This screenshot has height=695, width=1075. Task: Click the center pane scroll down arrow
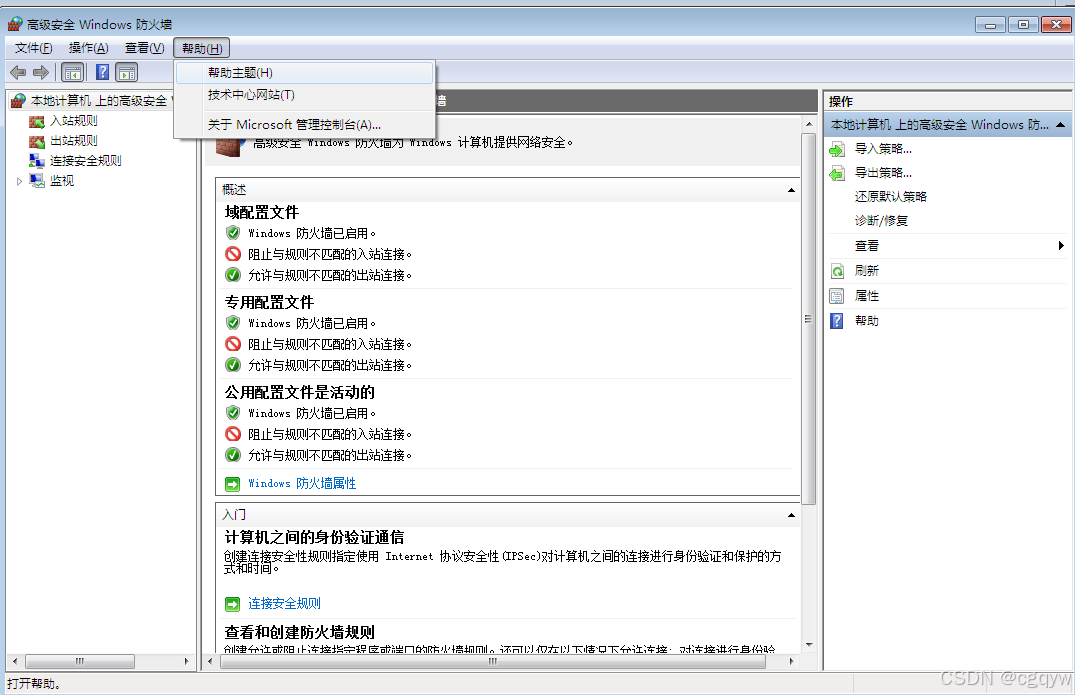pyautogui.click(x=809, y=645)
